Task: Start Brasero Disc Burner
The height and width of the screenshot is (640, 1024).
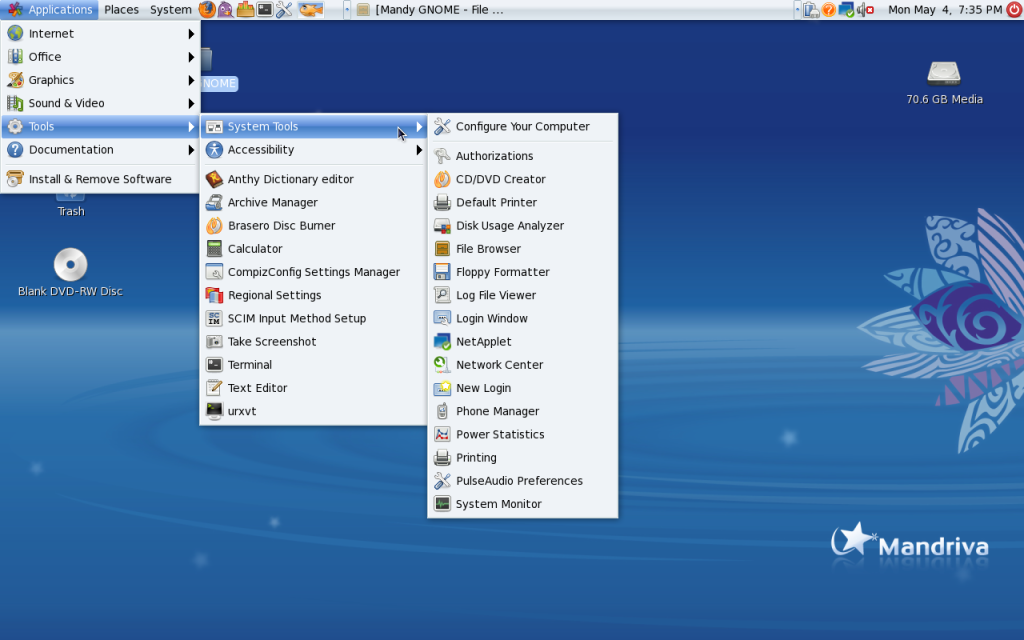Action: (x=313, y=226)
